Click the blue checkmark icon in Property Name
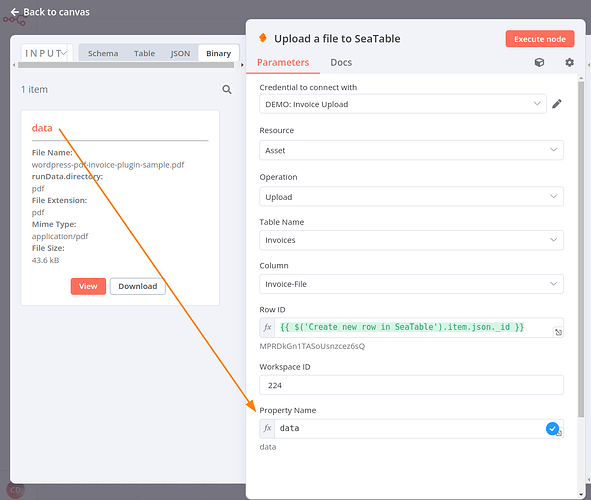The width and height of the screenshot is (591, 500). click(552, 428)
